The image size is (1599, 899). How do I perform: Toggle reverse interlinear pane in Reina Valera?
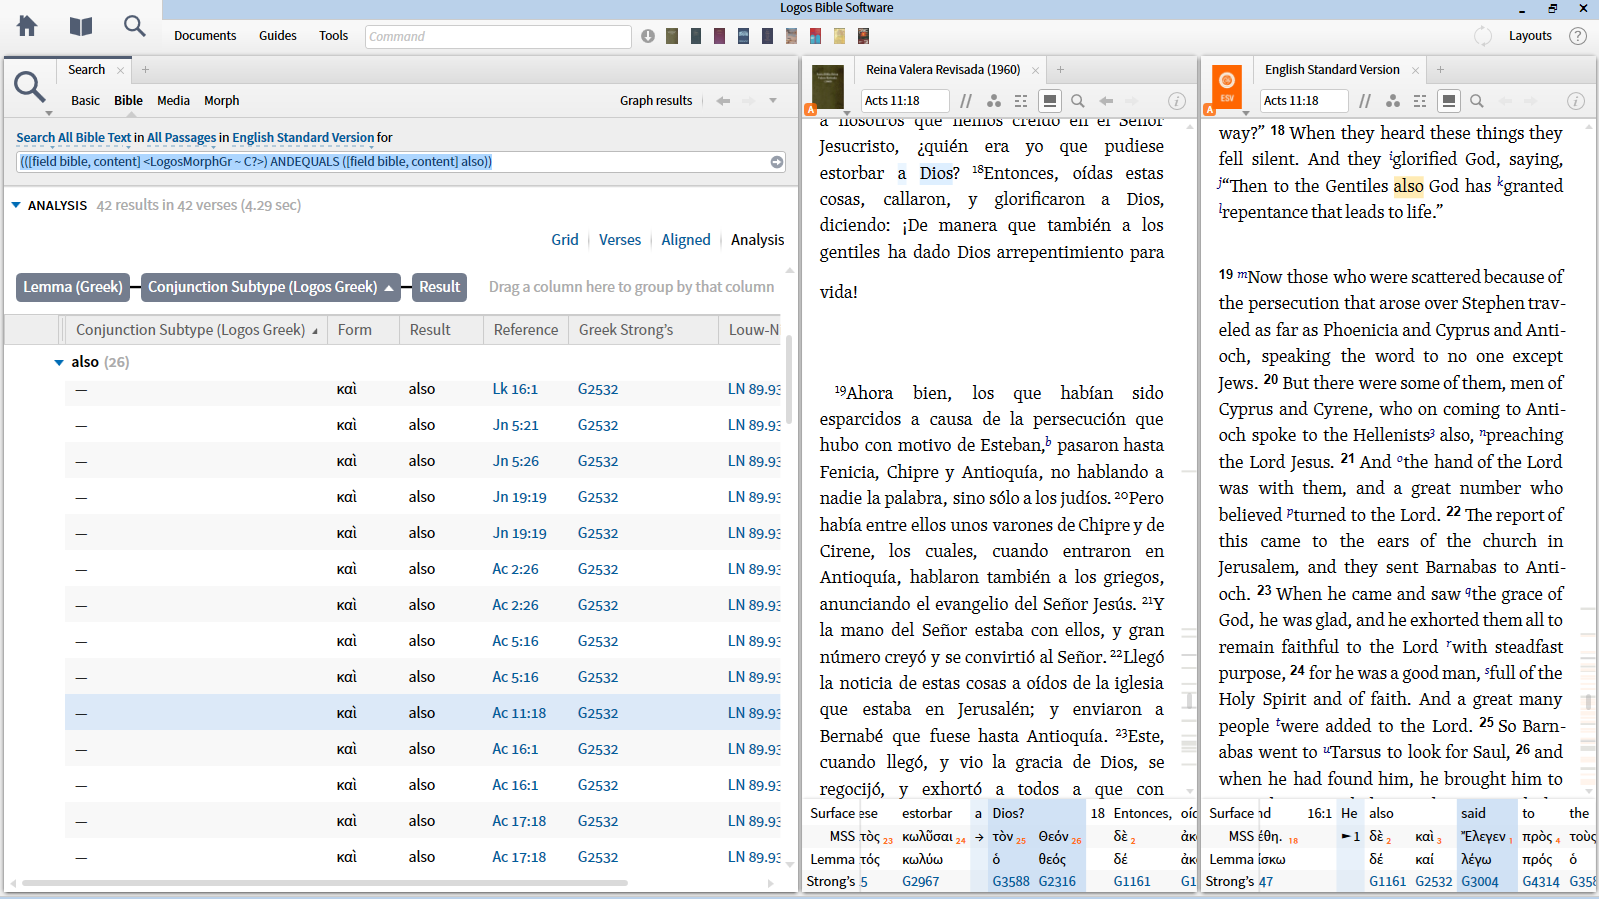1049,101
